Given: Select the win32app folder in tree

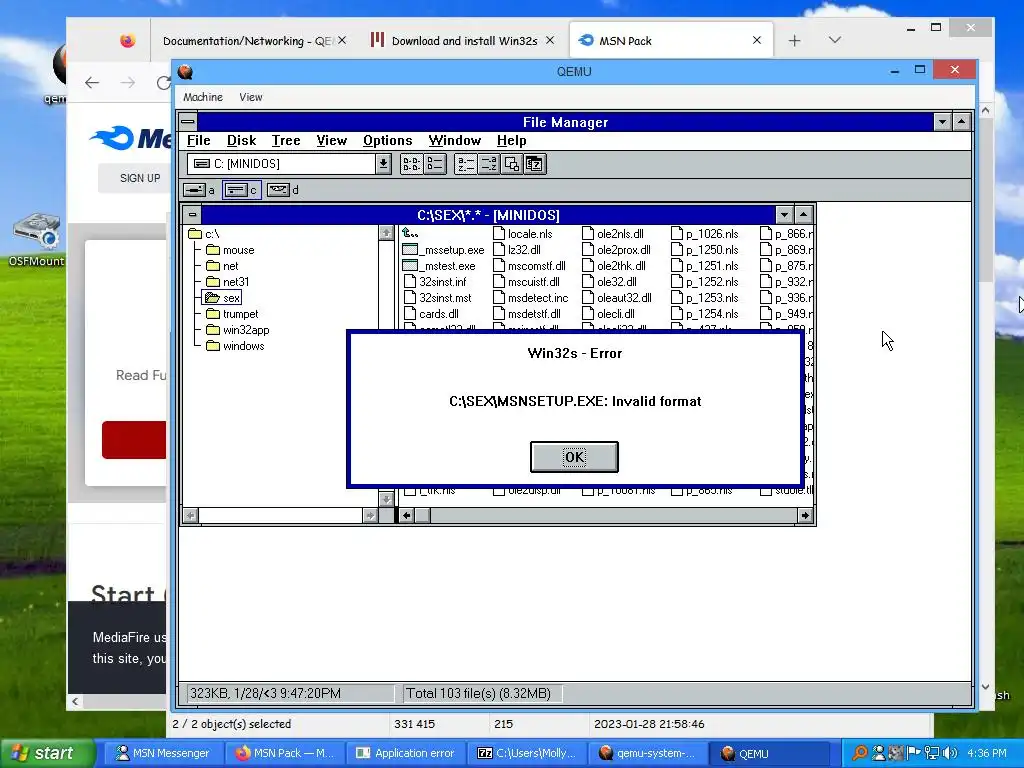Looking at the screenshot, I should [238, 330].
